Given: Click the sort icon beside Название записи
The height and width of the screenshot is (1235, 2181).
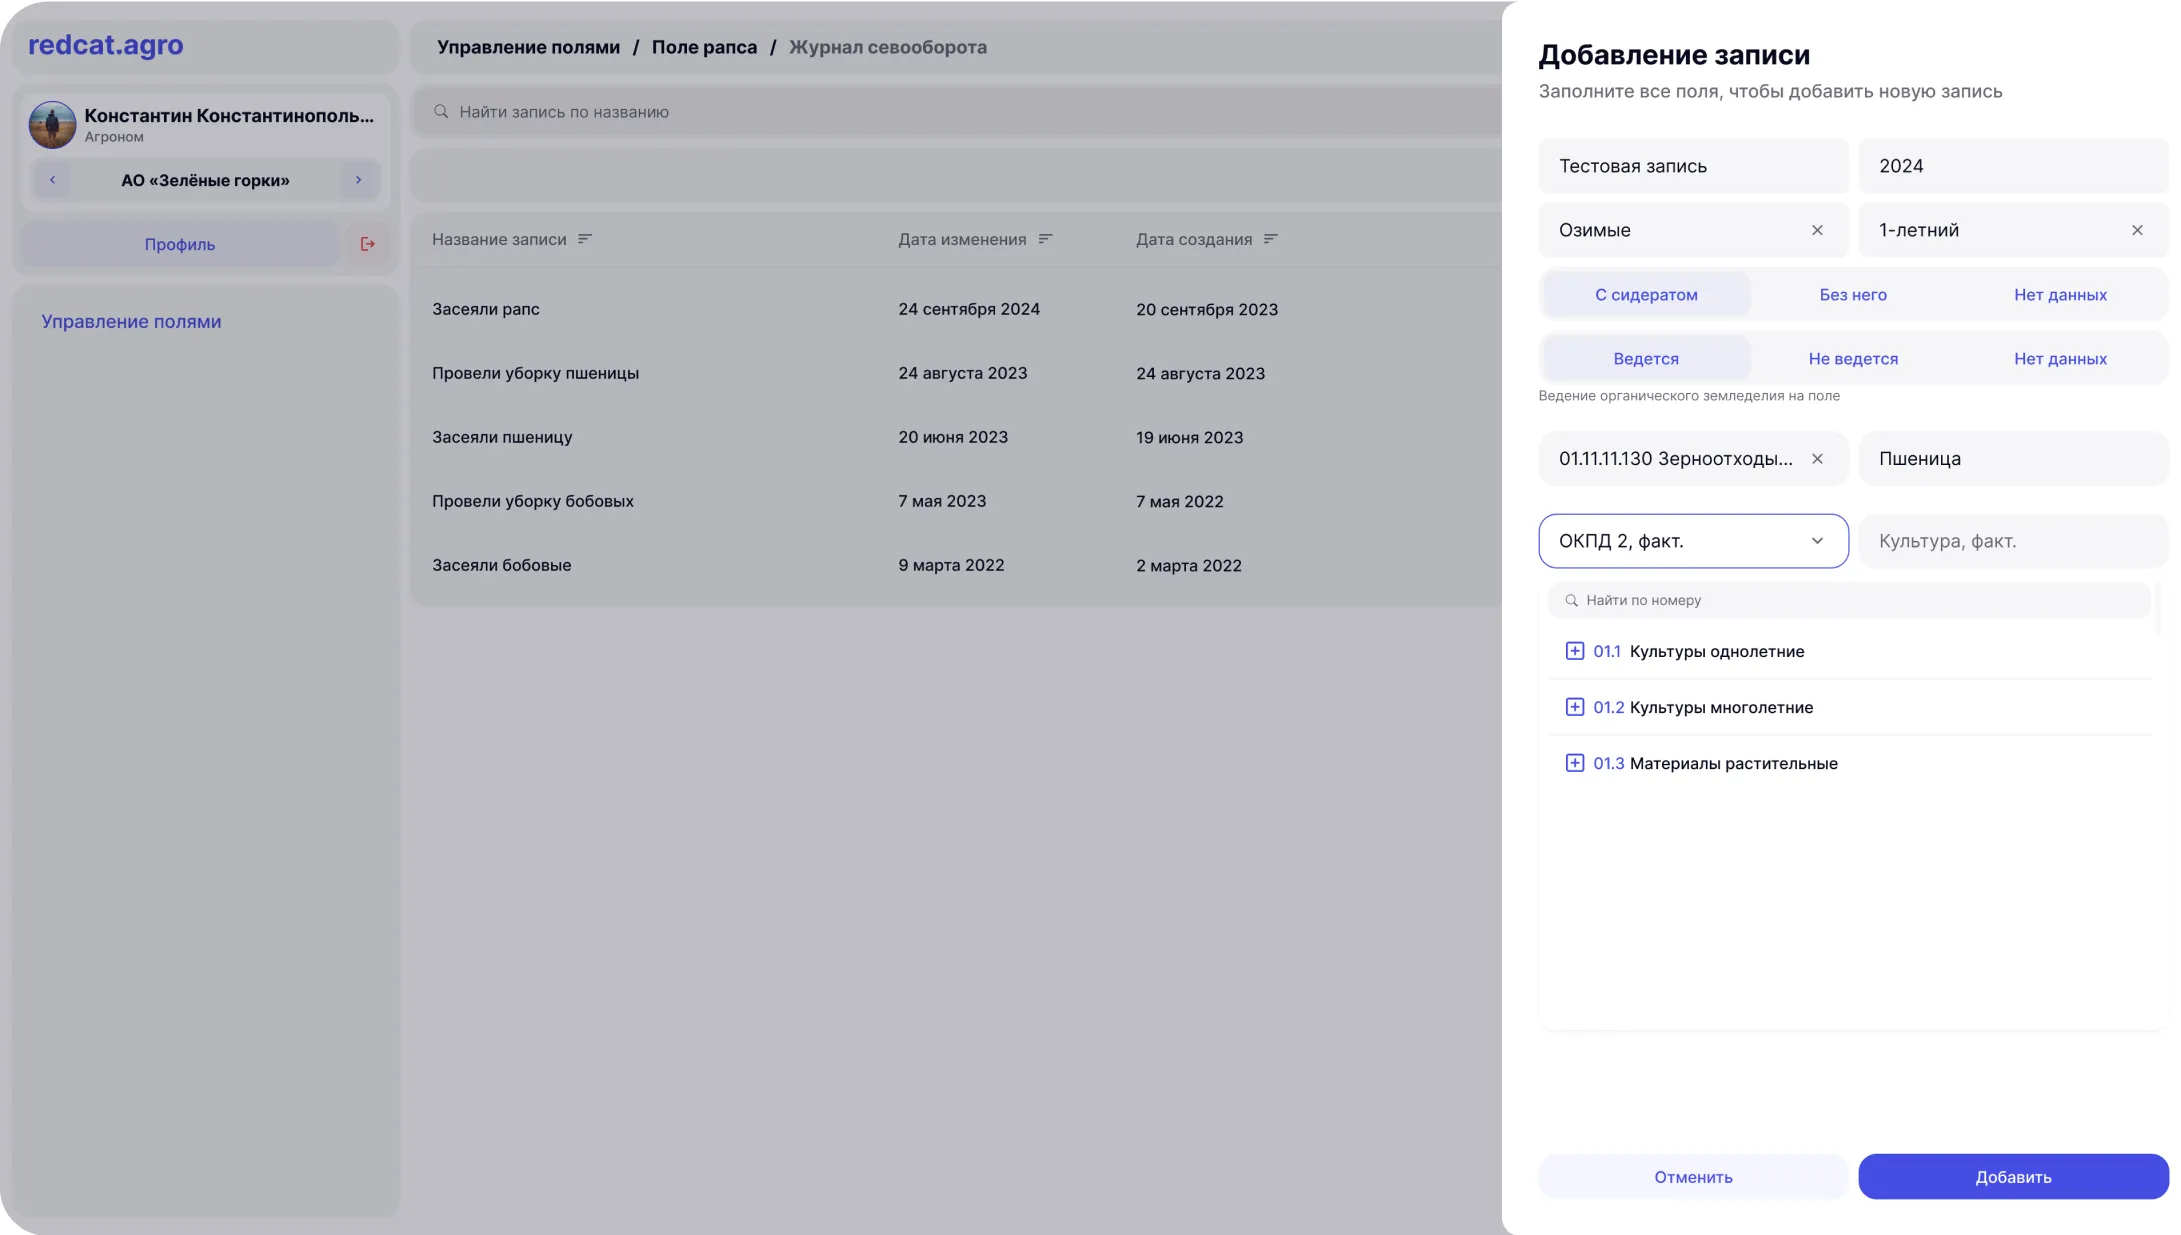Looking at the screenshot, I should [585, 239].
